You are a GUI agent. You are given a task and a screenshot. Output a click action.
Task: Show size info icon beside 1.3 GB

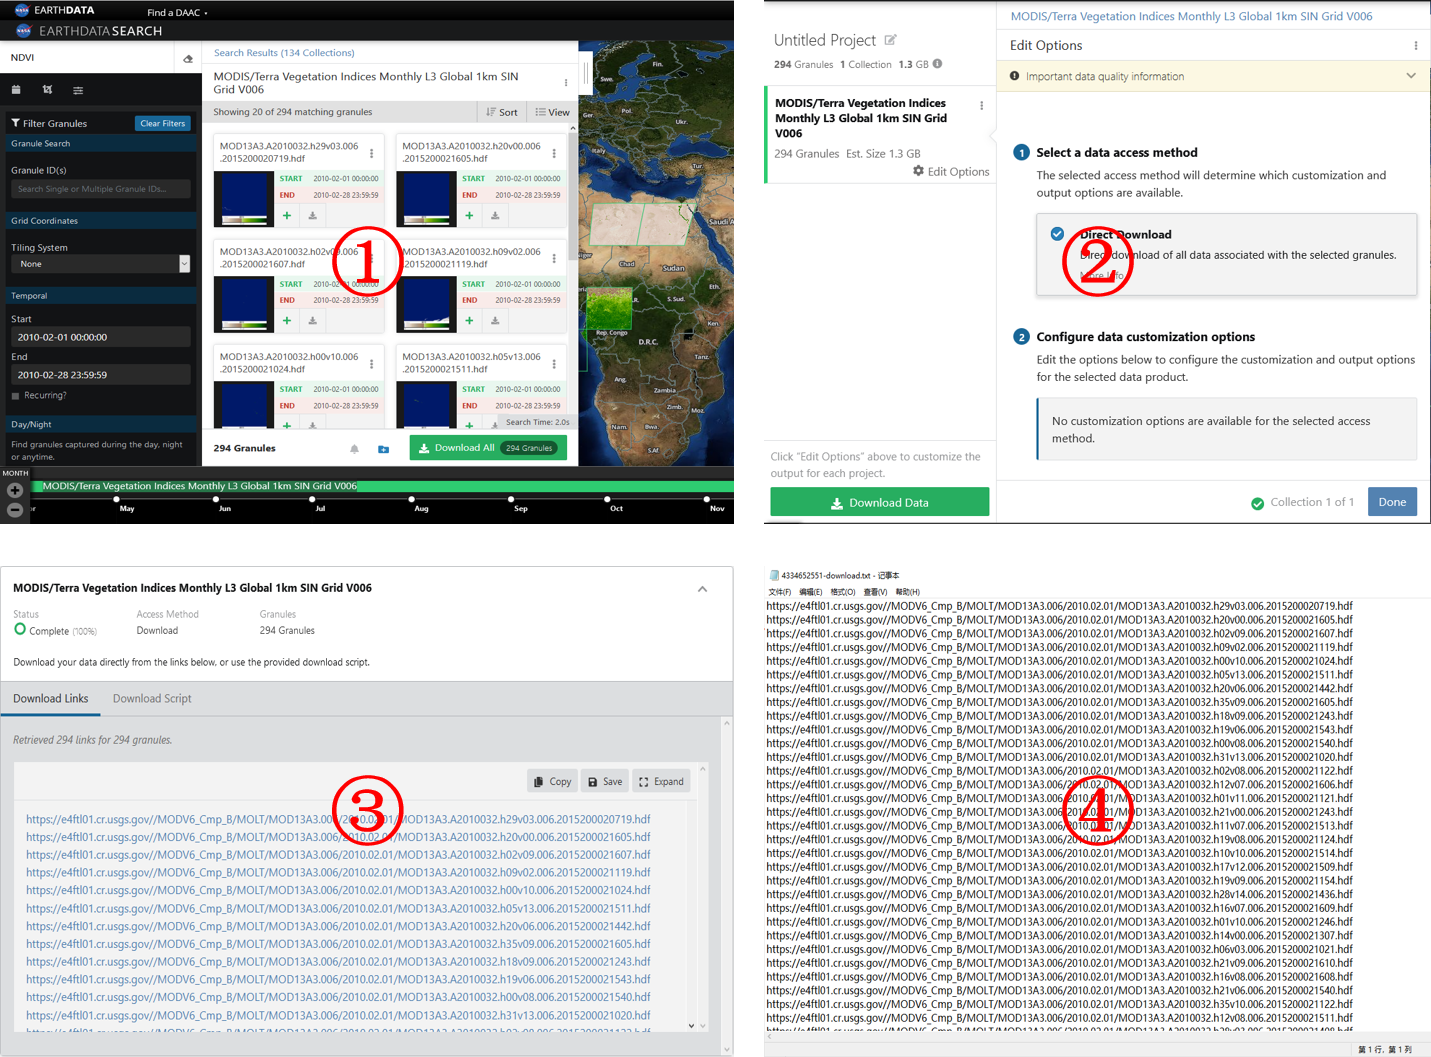point(937,64)
